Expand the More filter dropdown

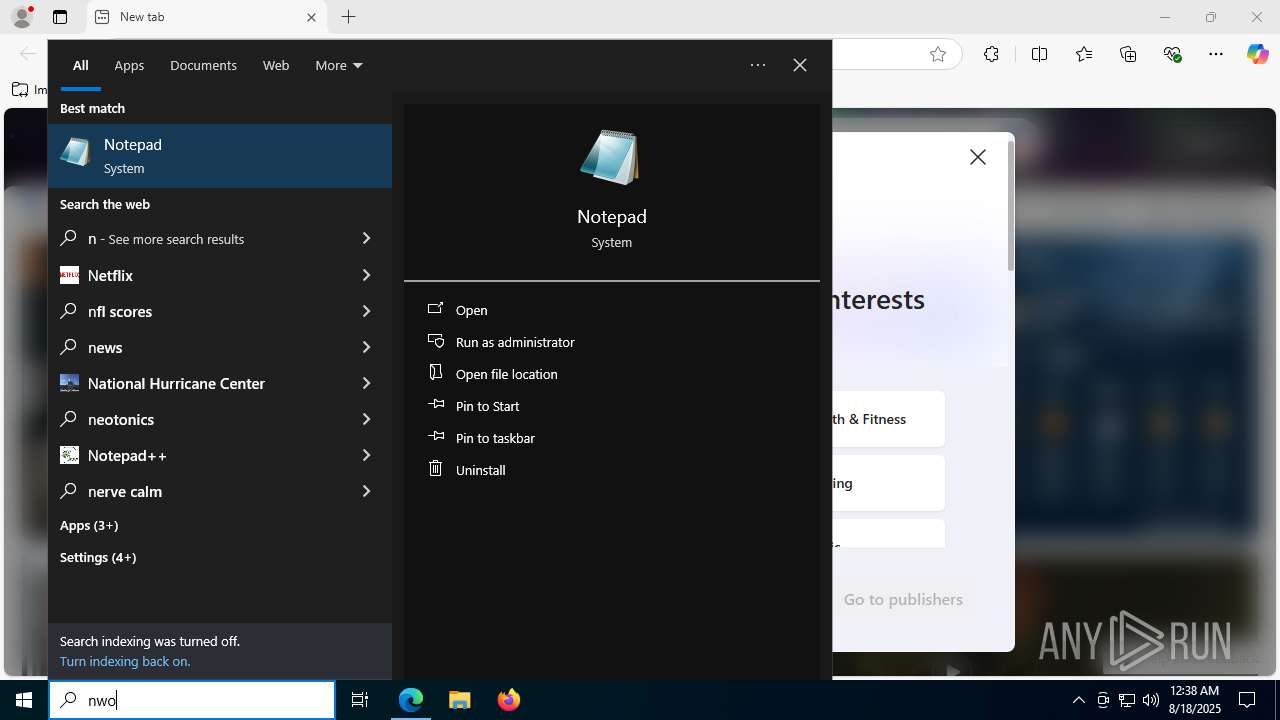pyautogui.click(x=339, y=65)
